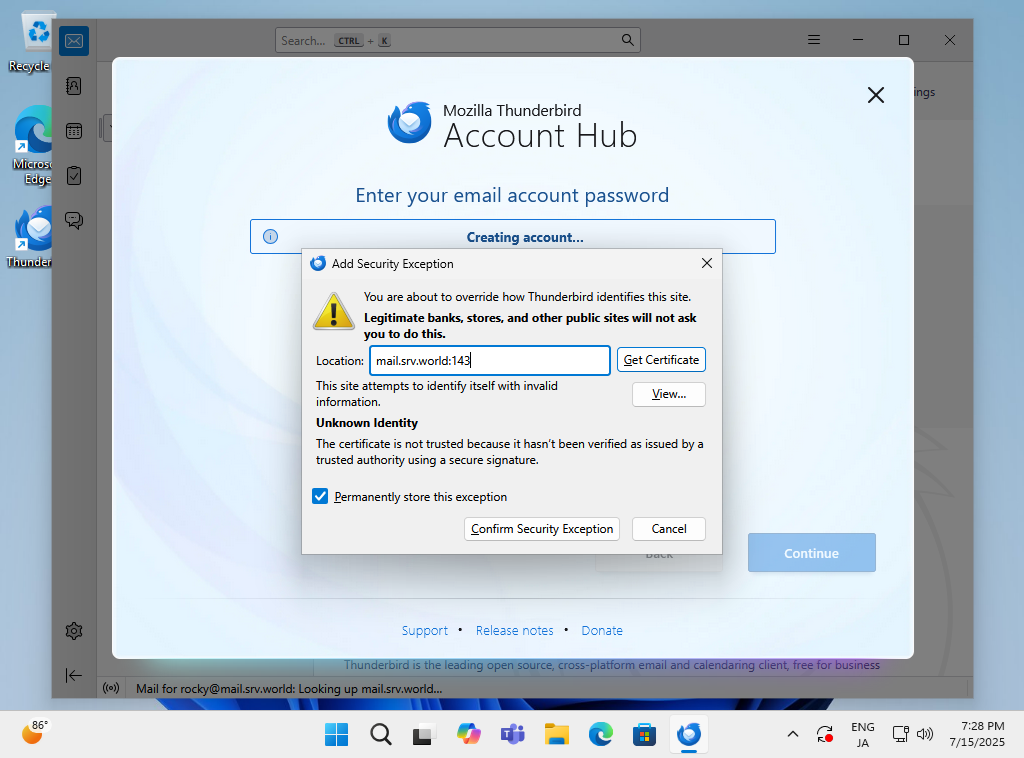Click View... certificate button

[x=669, y=394]
